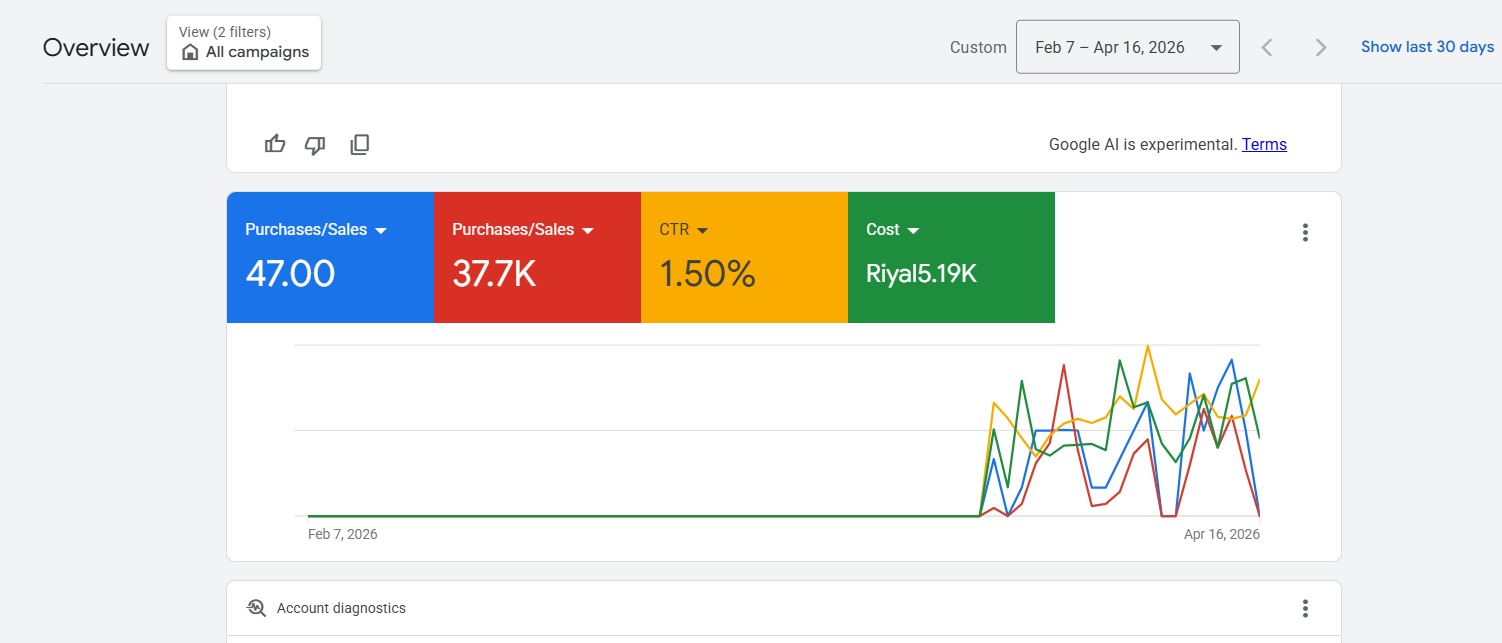Viewport: 1502px width, 643px height.
Task: Click the thumbs up feedback icon
Action: (275, 144)
